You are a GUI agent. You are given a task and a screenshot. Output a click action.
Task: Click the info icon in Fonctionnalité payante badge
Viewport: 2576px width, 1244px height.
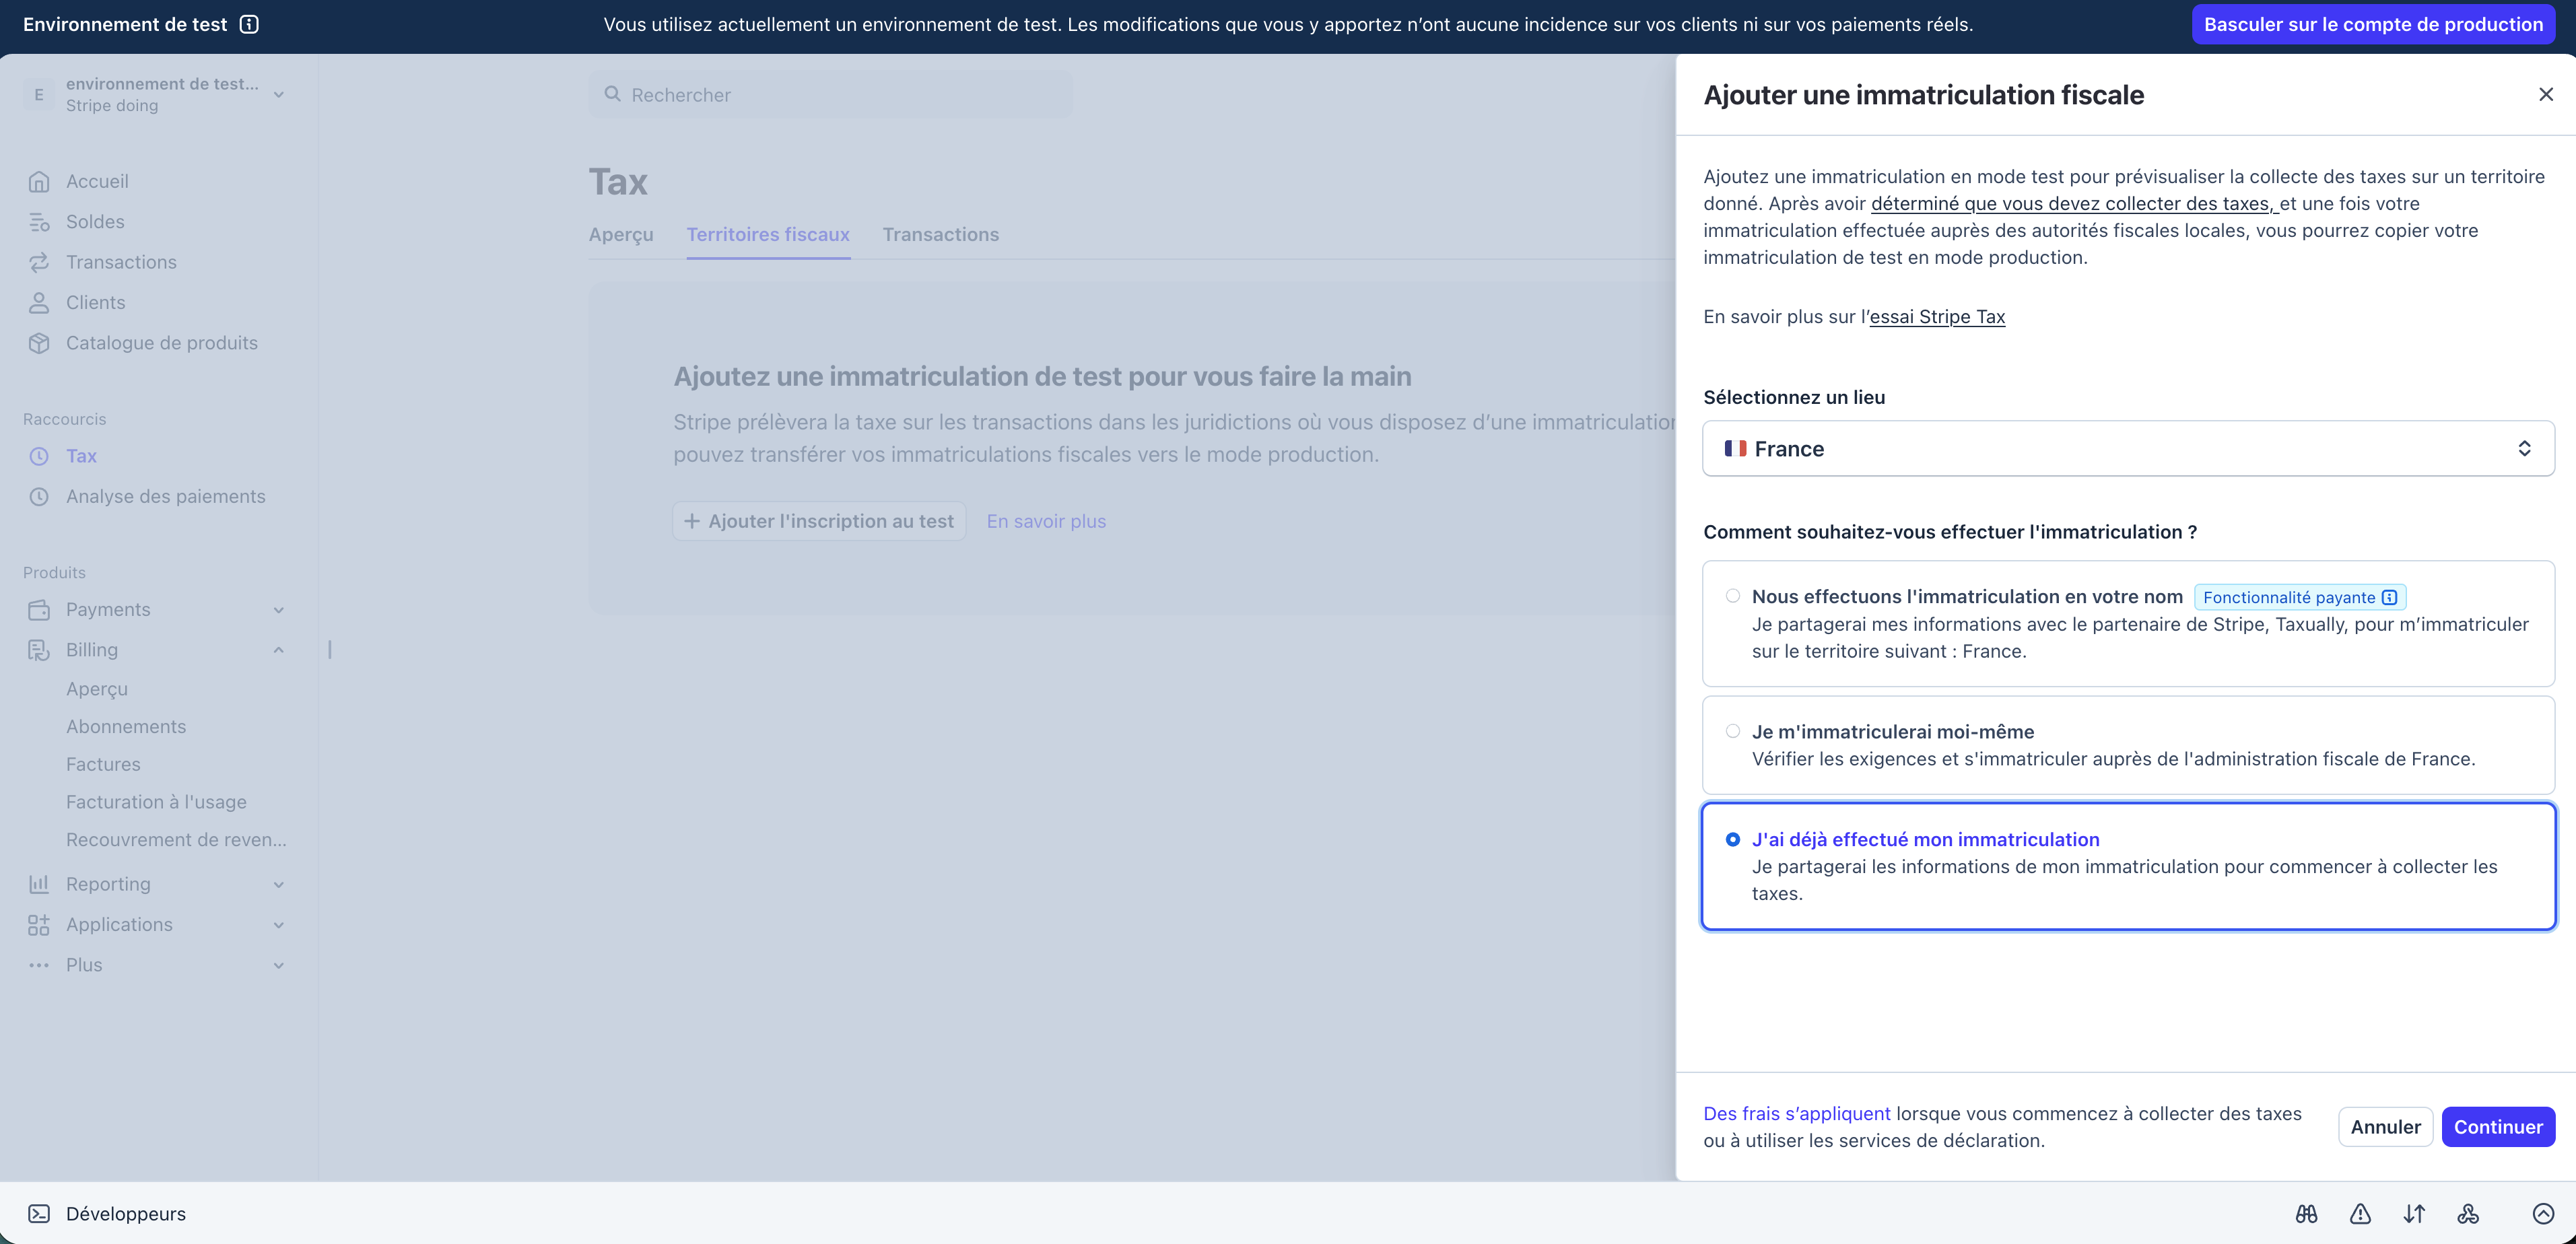[x=2389, y=597]
